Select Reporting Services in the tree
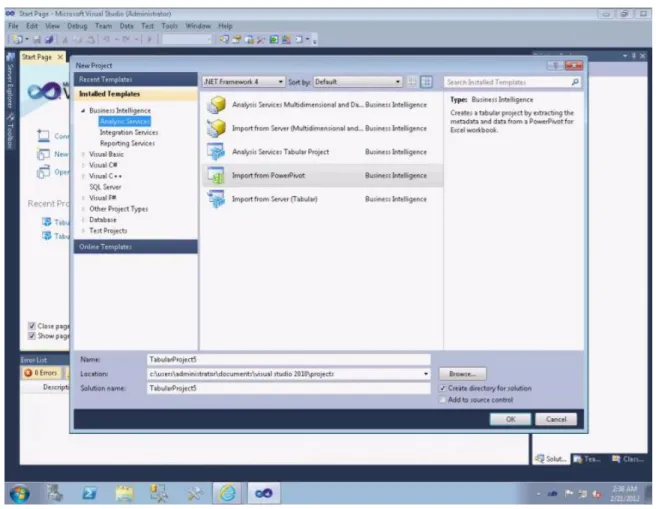The image size is (656, 509). (127, 143)
